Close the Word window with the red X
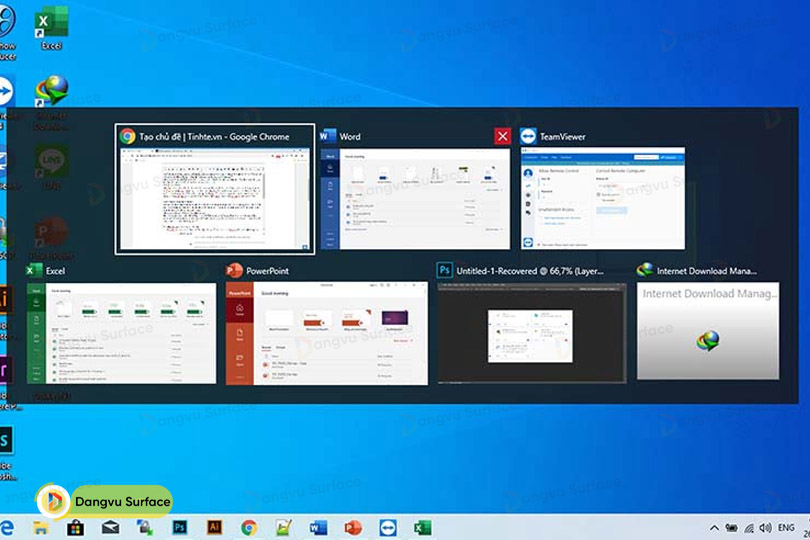This screenshot has width=810, height=540. tap(502, 136)
